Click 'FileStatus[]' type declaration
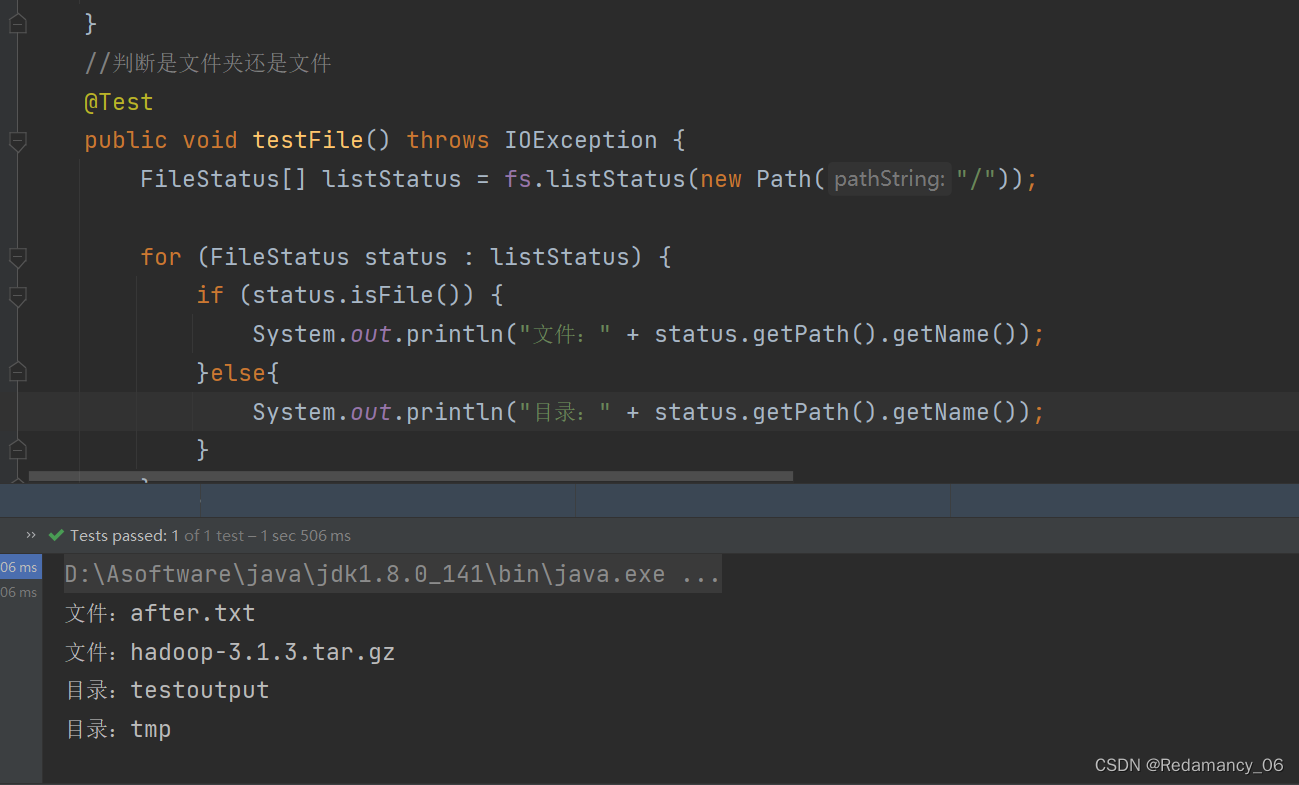The height and width of the screenshot is (785, 1299). [224, 179]
